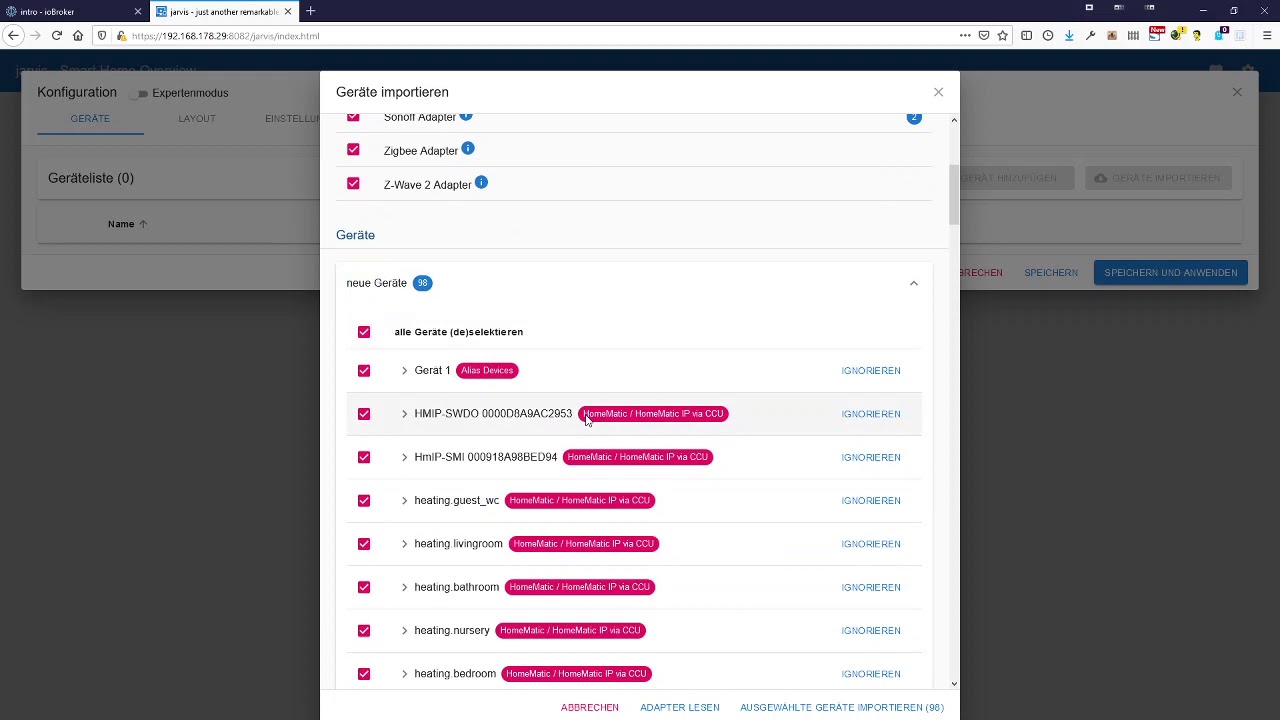Ignore HMIP-SWDO 0000D8A9AC2953 device
Screen dimensions: 1280x720
(x=871, y=414)
